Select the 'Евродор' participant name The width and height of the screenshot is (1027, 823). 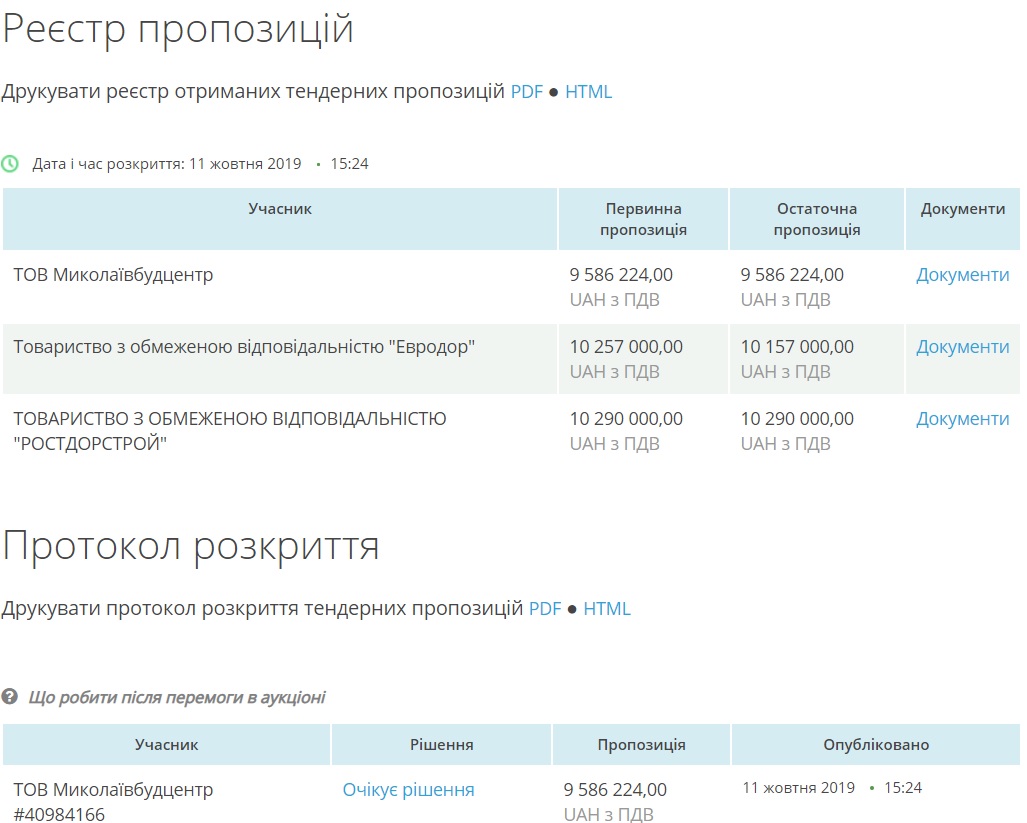coord(244,347)
